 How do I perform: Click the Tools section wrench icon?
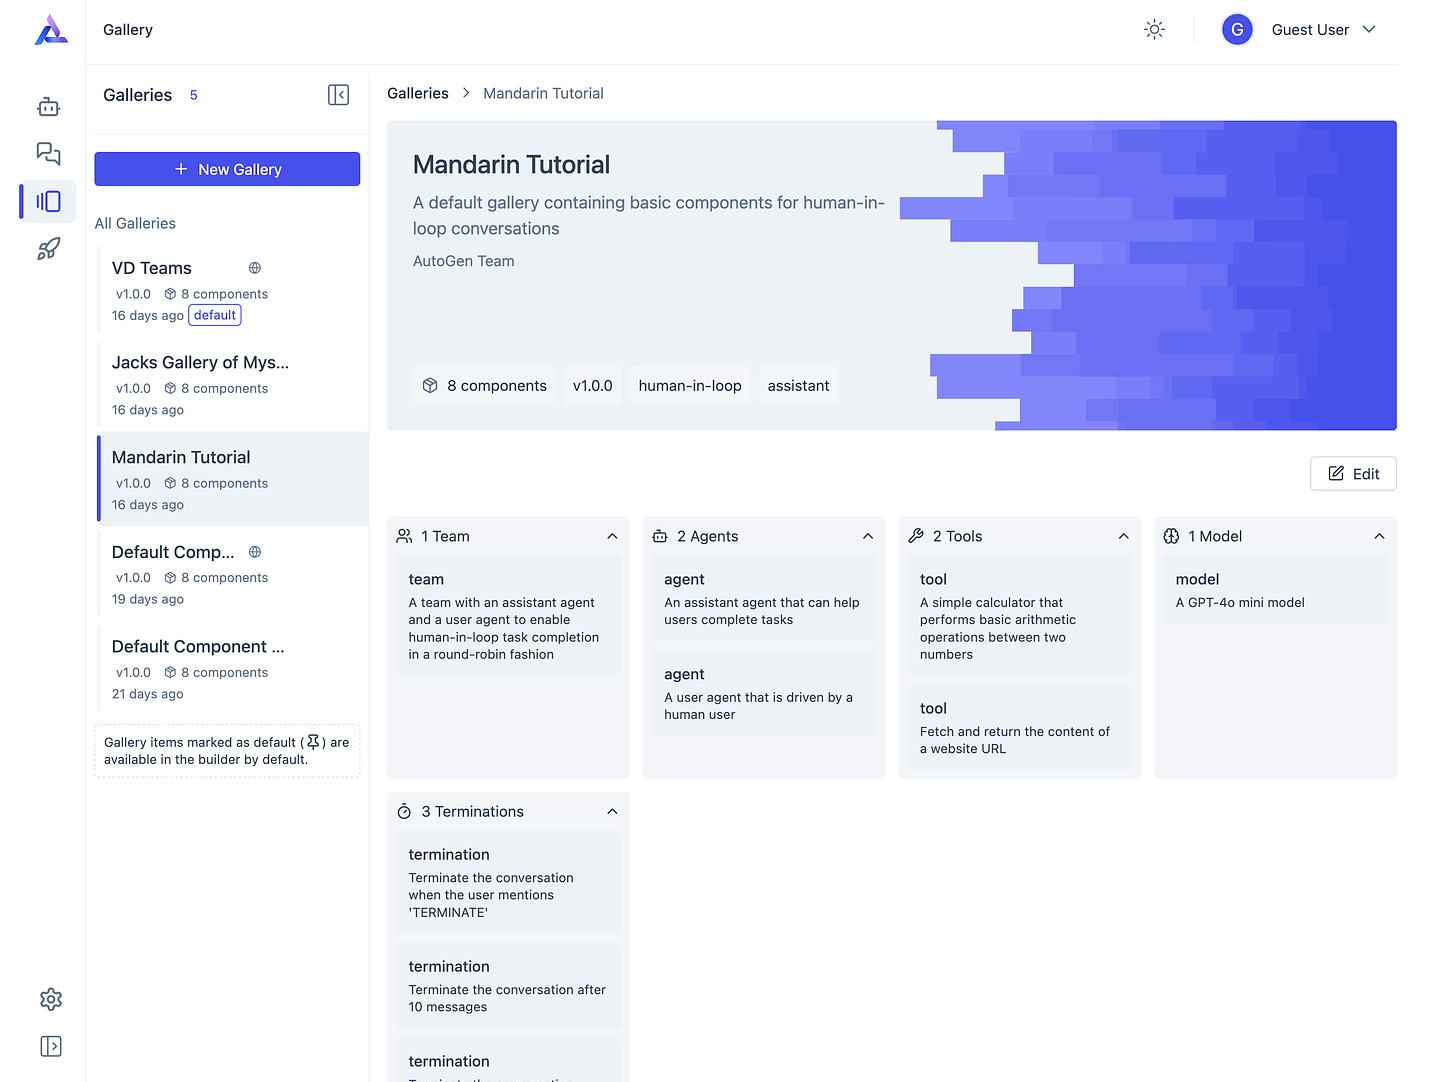pos(916,536)
